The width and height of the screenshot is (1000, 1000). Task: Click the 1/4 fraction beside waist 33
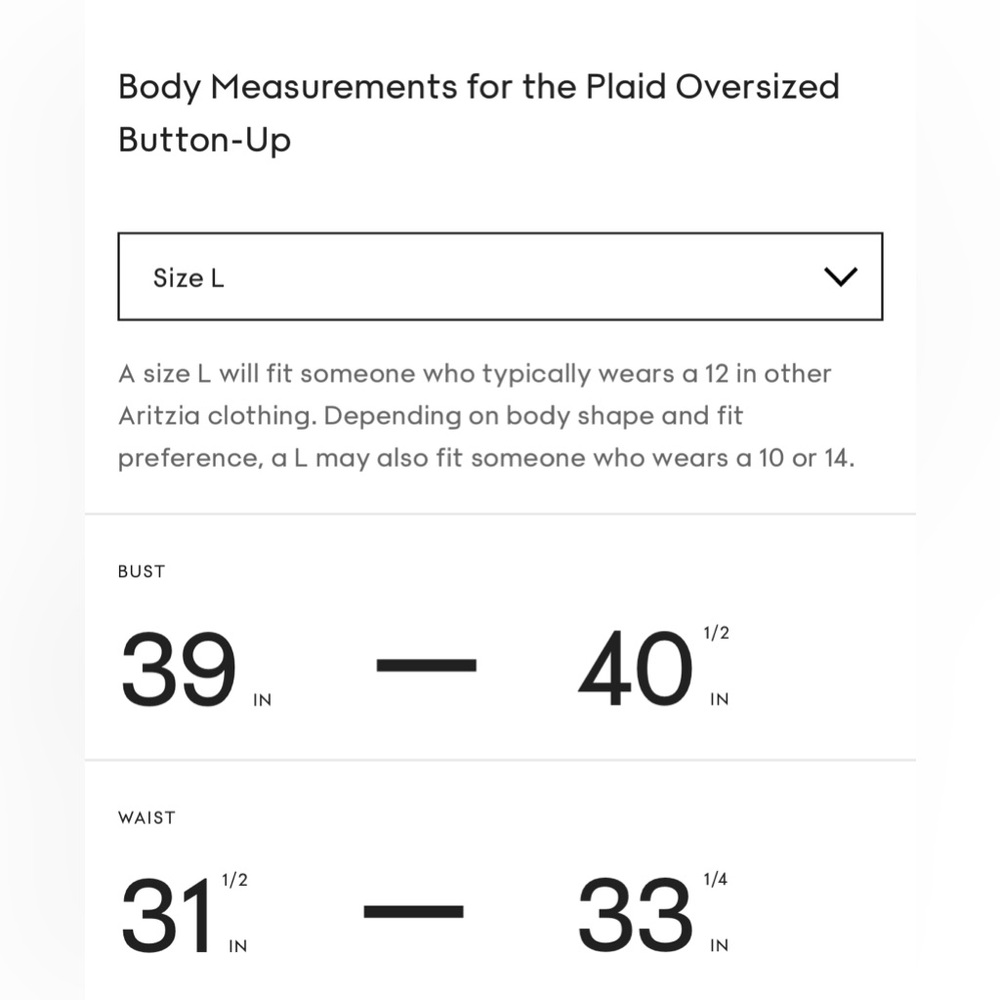716,879
